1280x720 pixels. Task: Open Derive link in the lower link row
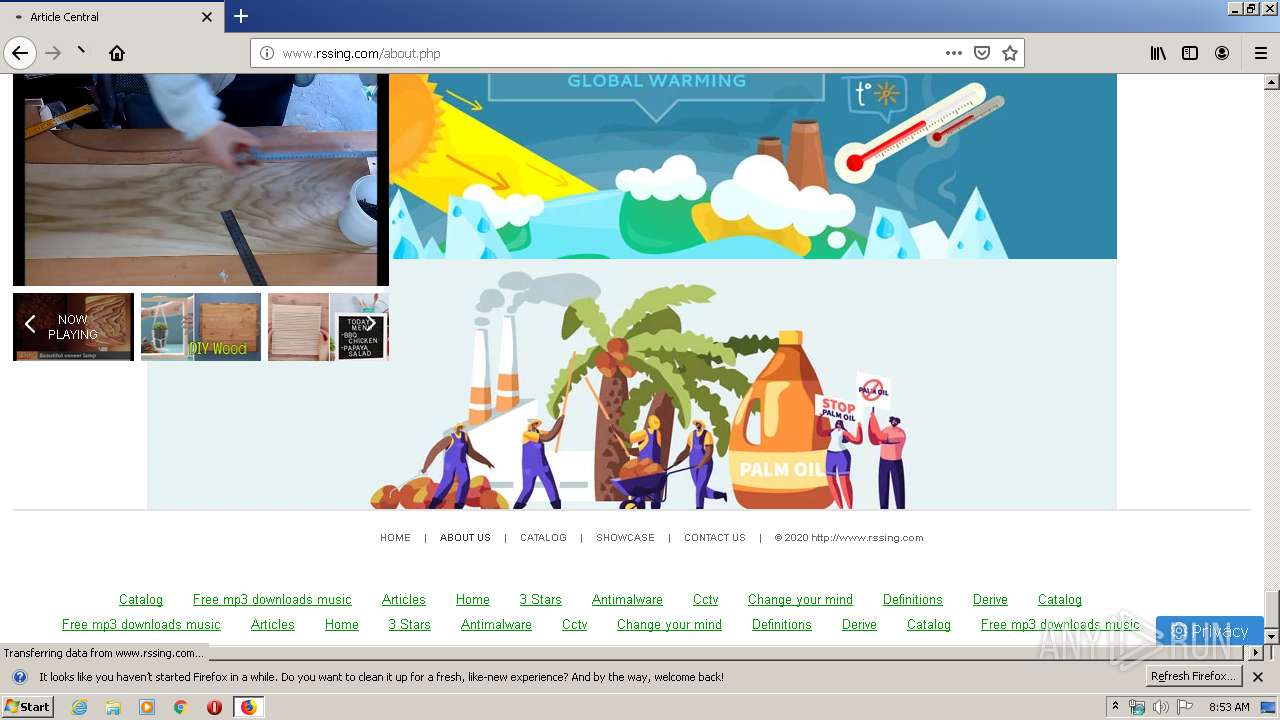[x=859, y=625]
